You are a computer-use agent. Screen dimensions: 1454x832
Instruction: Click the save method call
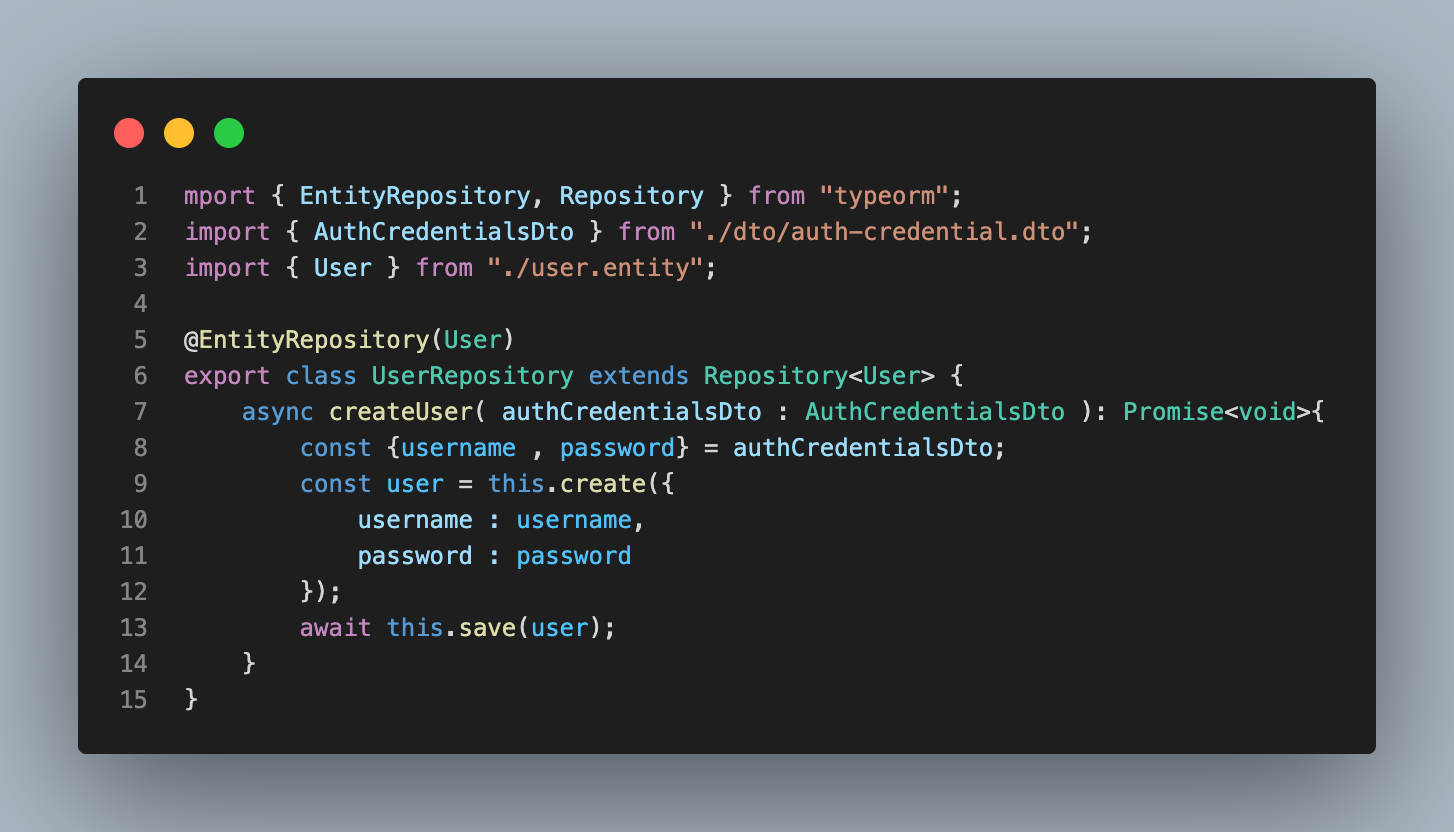pos(488,628)
